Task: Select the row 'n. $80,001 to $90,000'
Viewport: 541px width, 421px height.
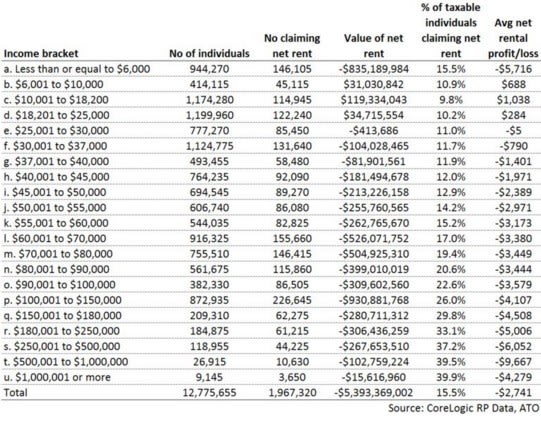Action: tap(270, 269)
